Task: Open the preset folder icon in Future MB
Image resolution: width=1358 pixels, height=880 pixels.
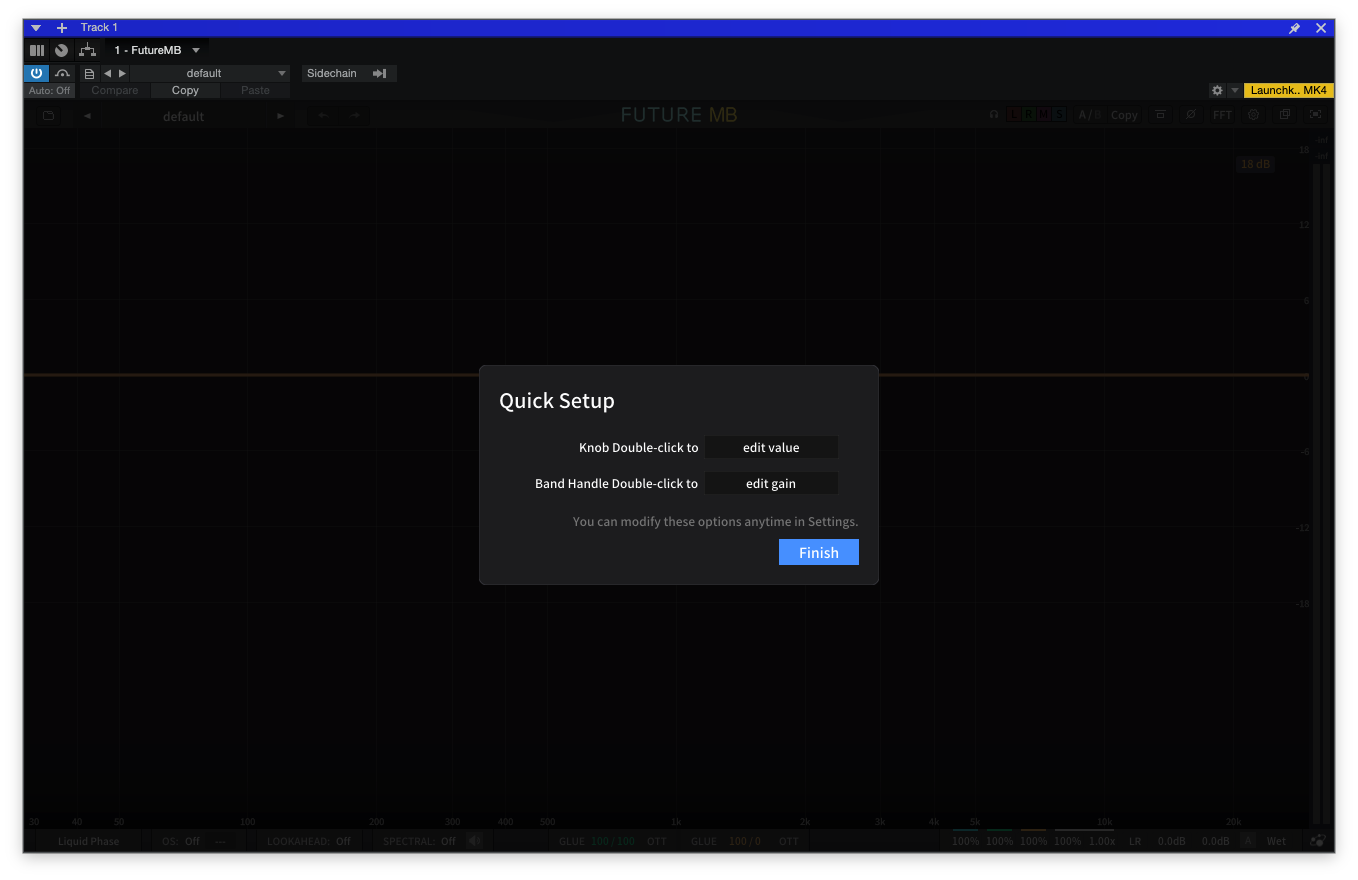Action: [x=48, y=116]
